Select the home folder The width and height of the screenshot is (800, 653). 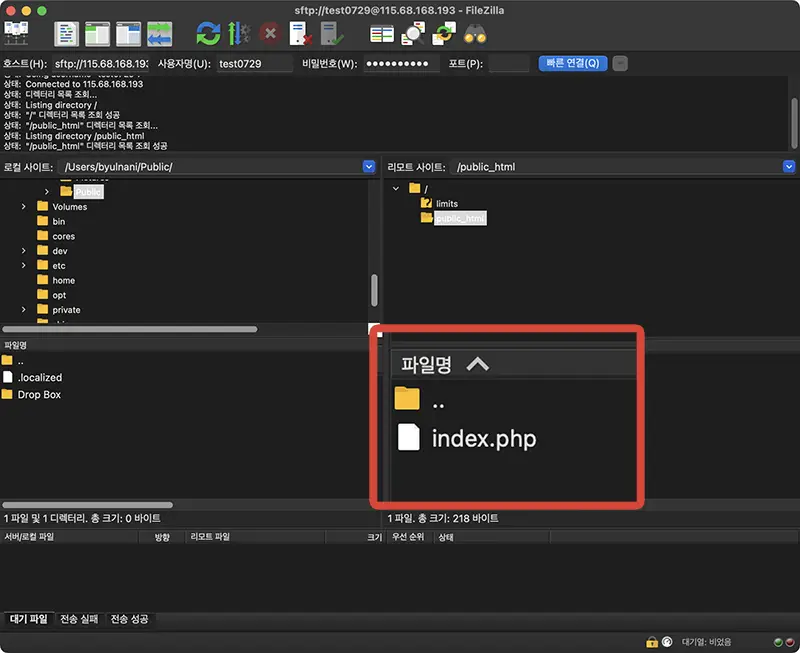(63, 281)
